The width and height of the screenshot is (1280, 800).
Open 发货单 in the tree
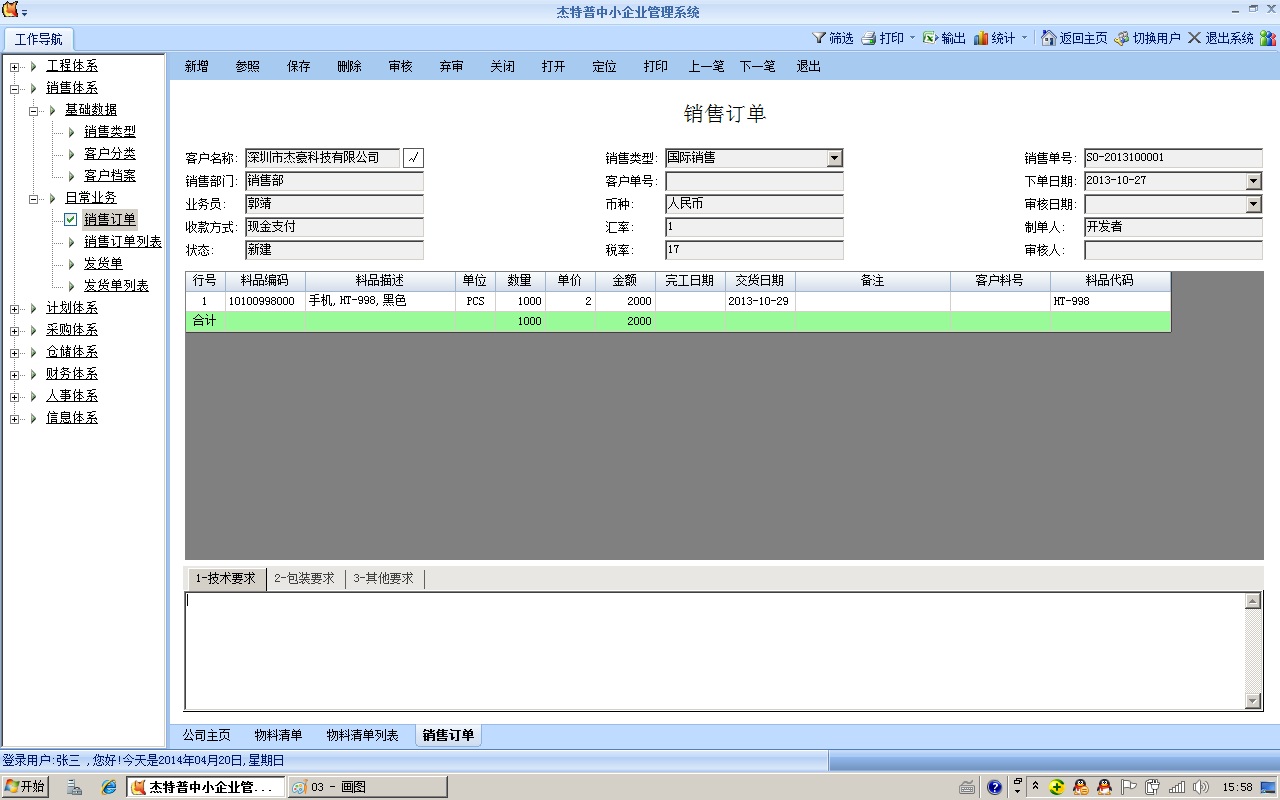(104, 263)
